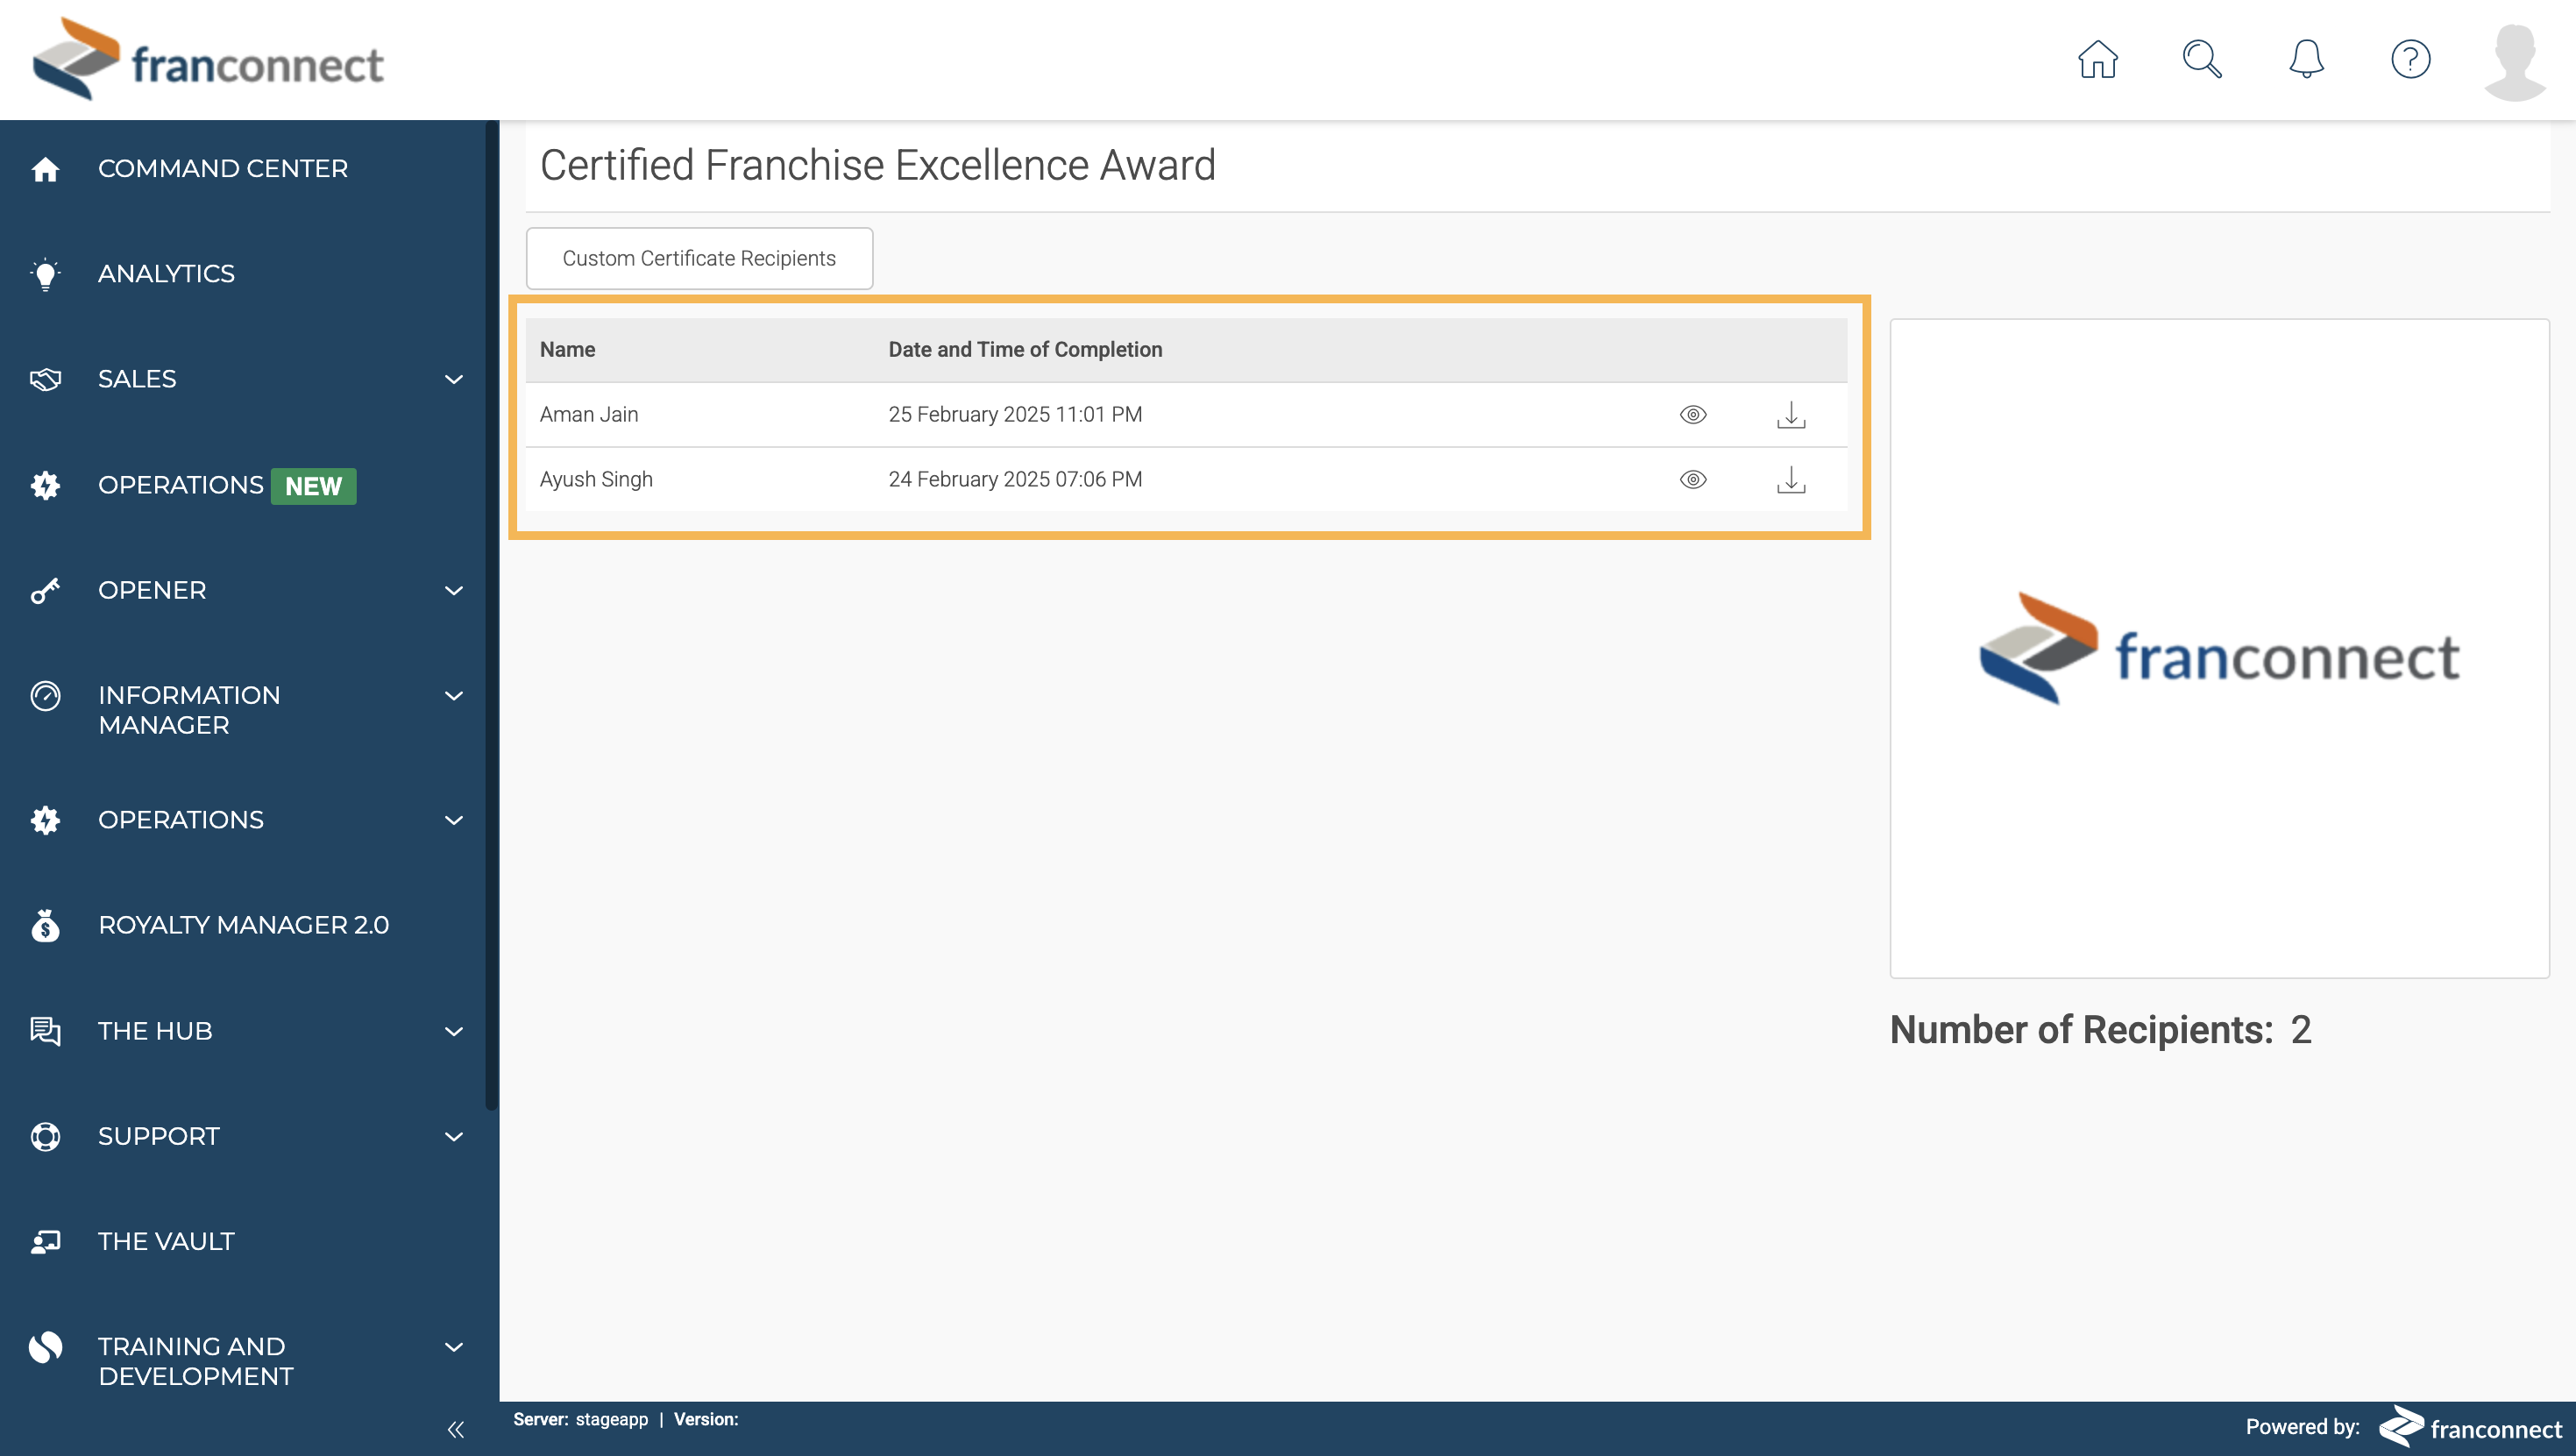Click Server: stageapp footer text
The width and height of the screenshot is (2576, 1456).
click(x=580, y=1420)
